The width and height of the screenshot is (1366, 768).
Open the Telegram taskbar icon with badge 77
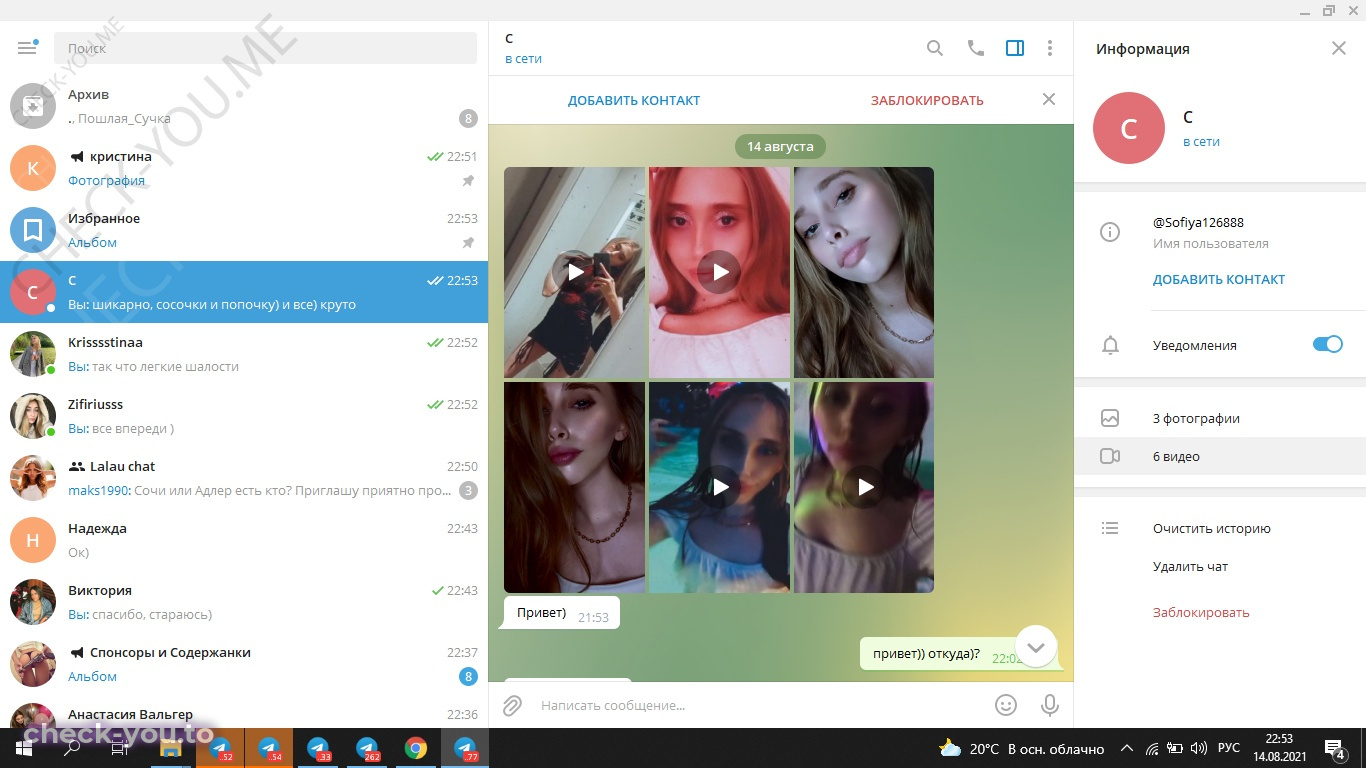465,748
